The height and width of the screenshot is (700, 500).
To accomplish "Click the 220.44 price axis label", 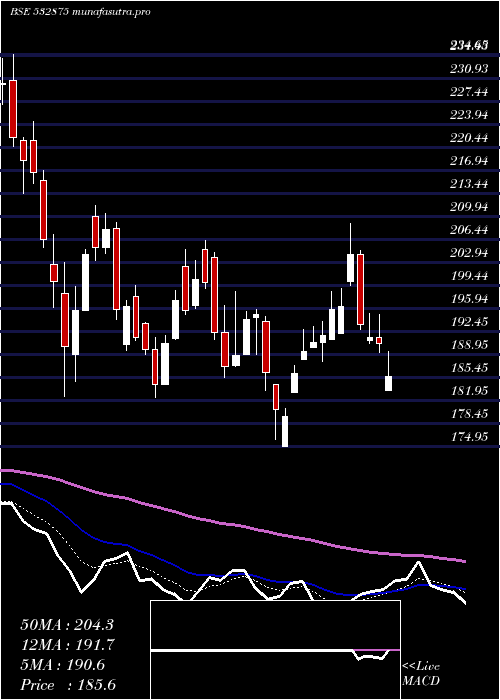I will 468,138.
